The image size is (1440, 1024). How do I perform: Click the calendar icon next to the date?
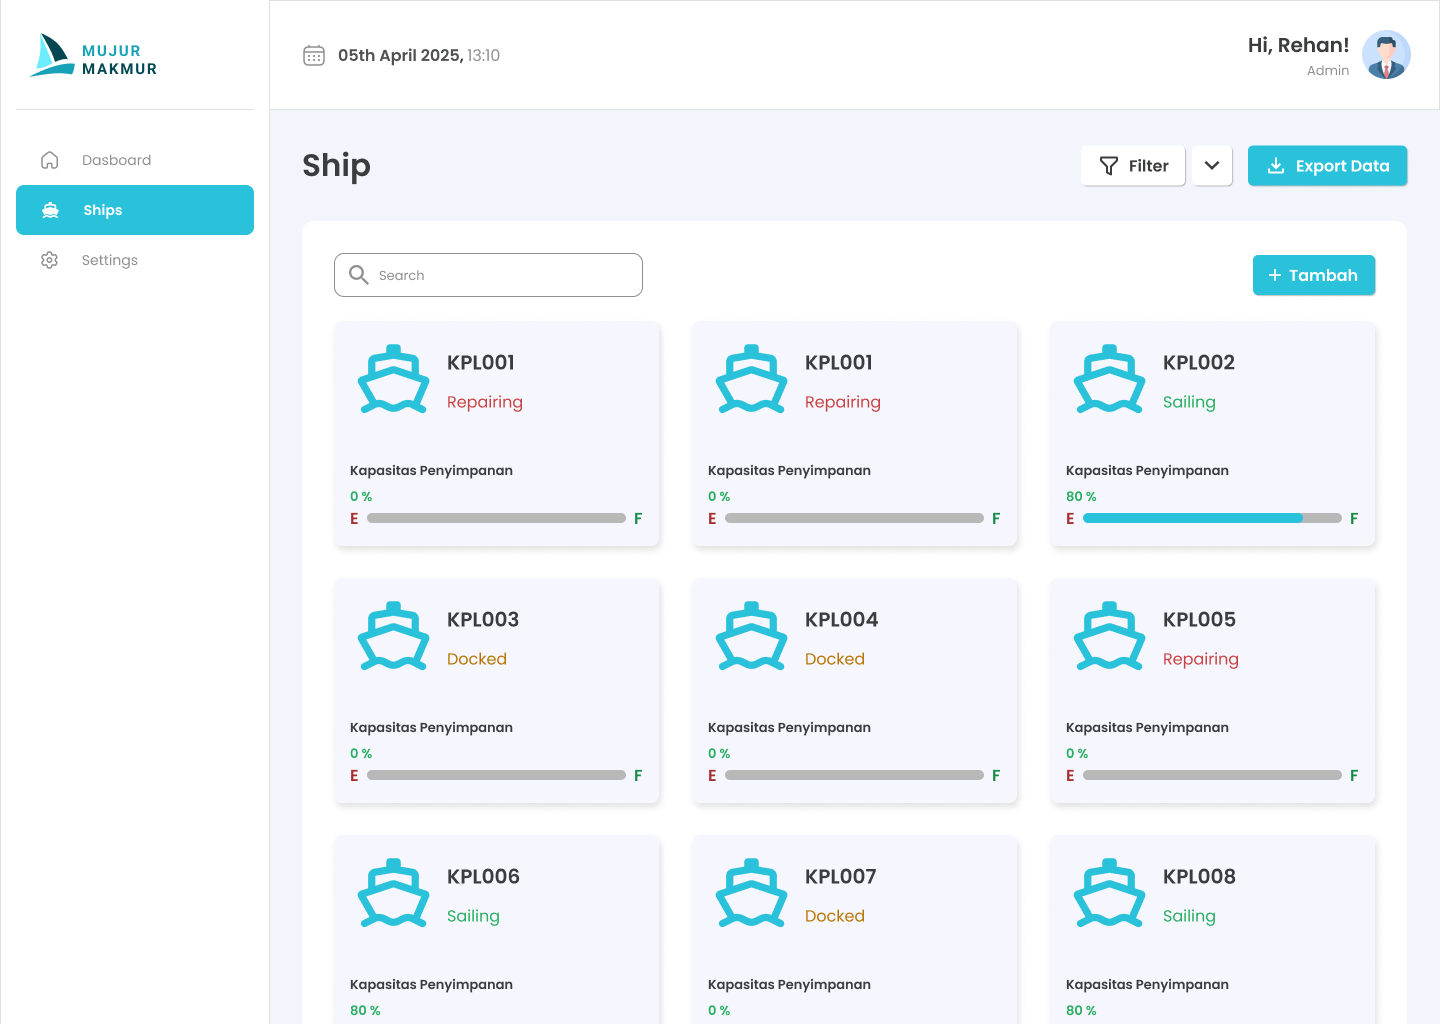[314, 55]
